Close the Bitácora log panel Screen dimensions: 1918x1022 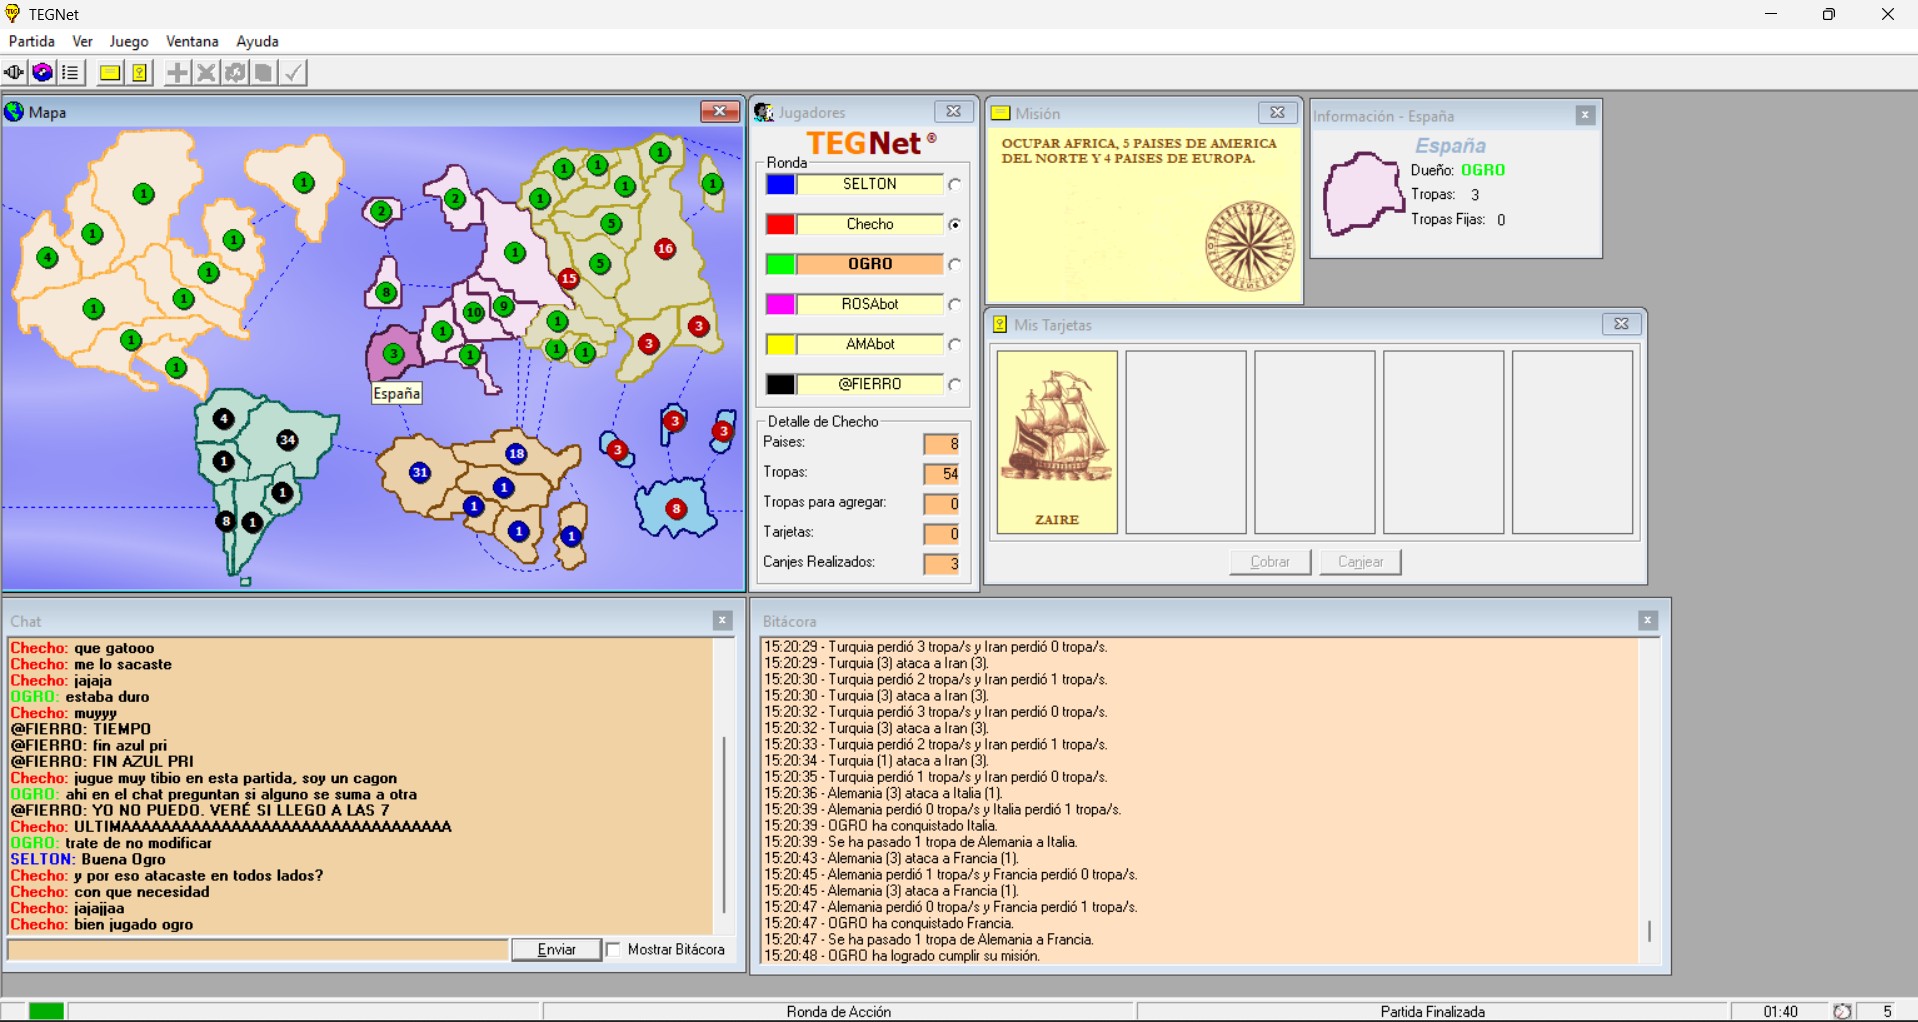[1648, 621]
